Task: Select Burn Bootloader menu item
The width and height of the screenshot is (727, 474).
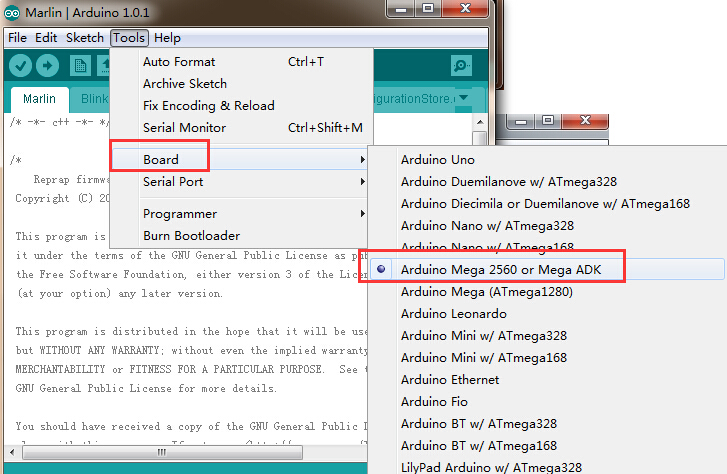Action: click(x=241, y=236)
